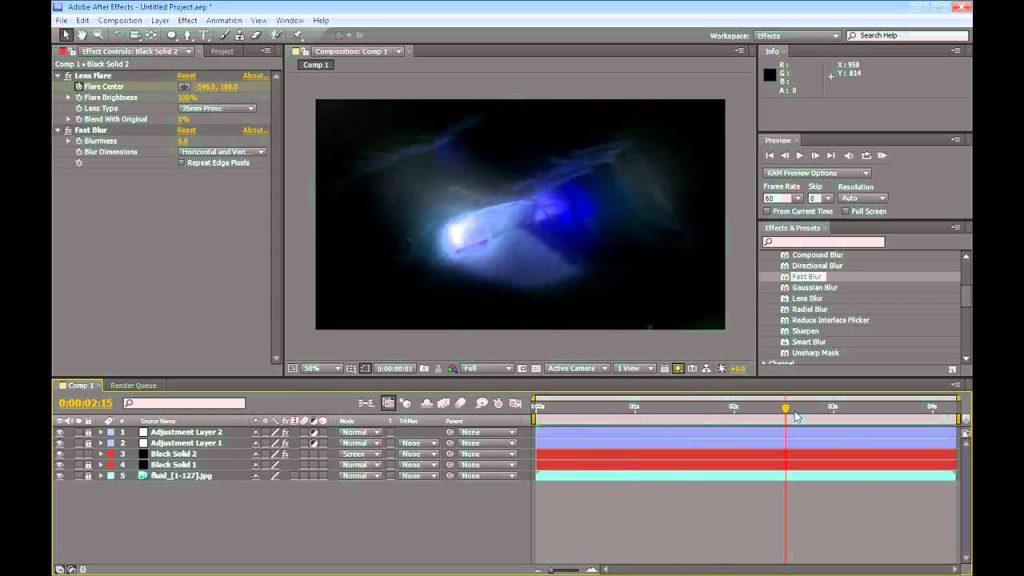Unlock Black Solid 1 layer lock

coord(88,465)
